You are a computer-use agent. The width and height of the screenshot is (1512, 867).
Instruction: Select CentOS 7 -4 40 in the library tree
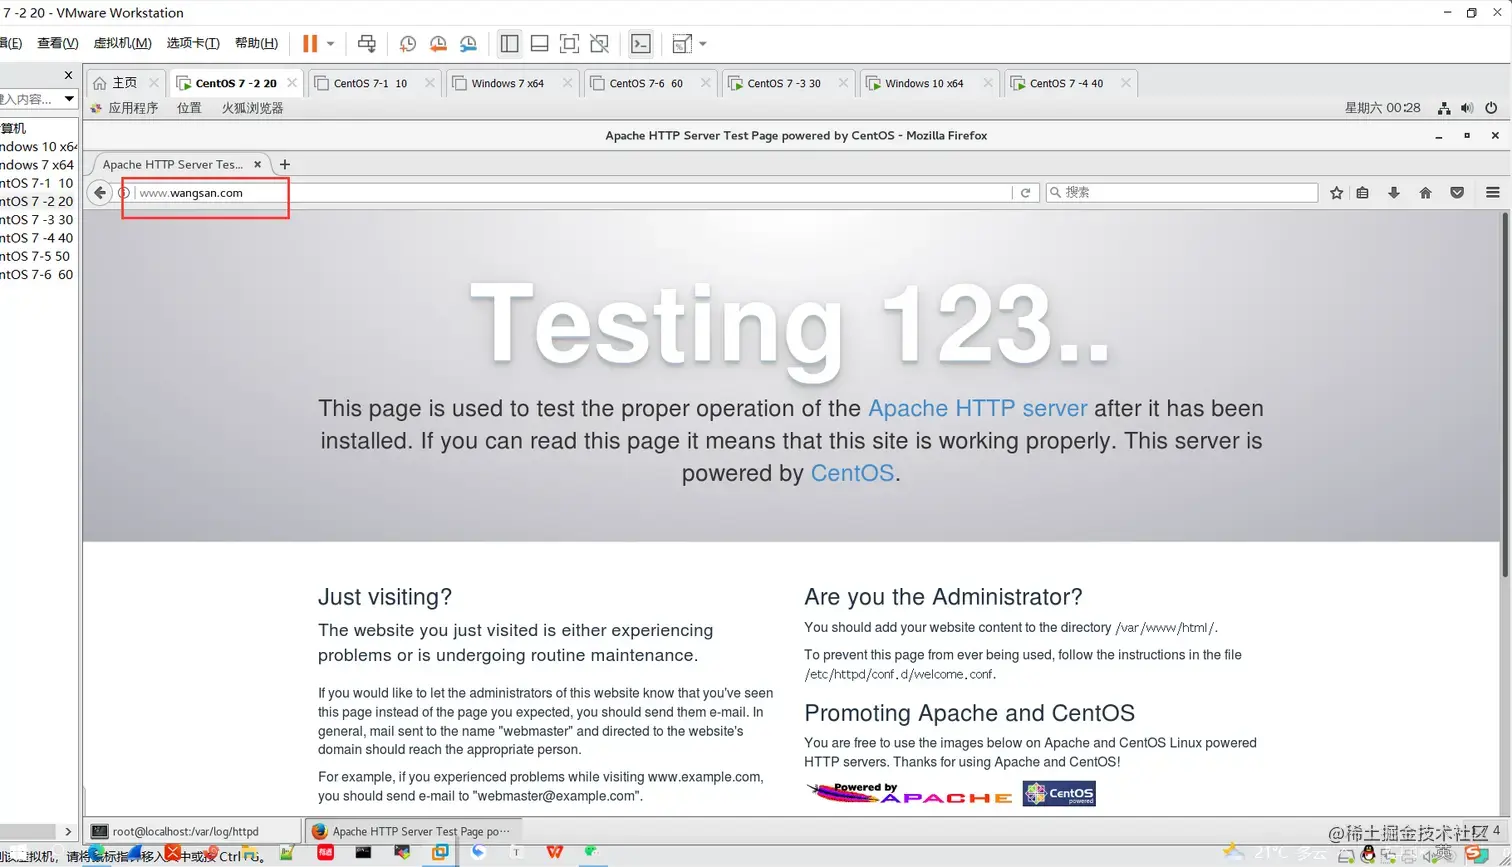[x=37, y=238]
